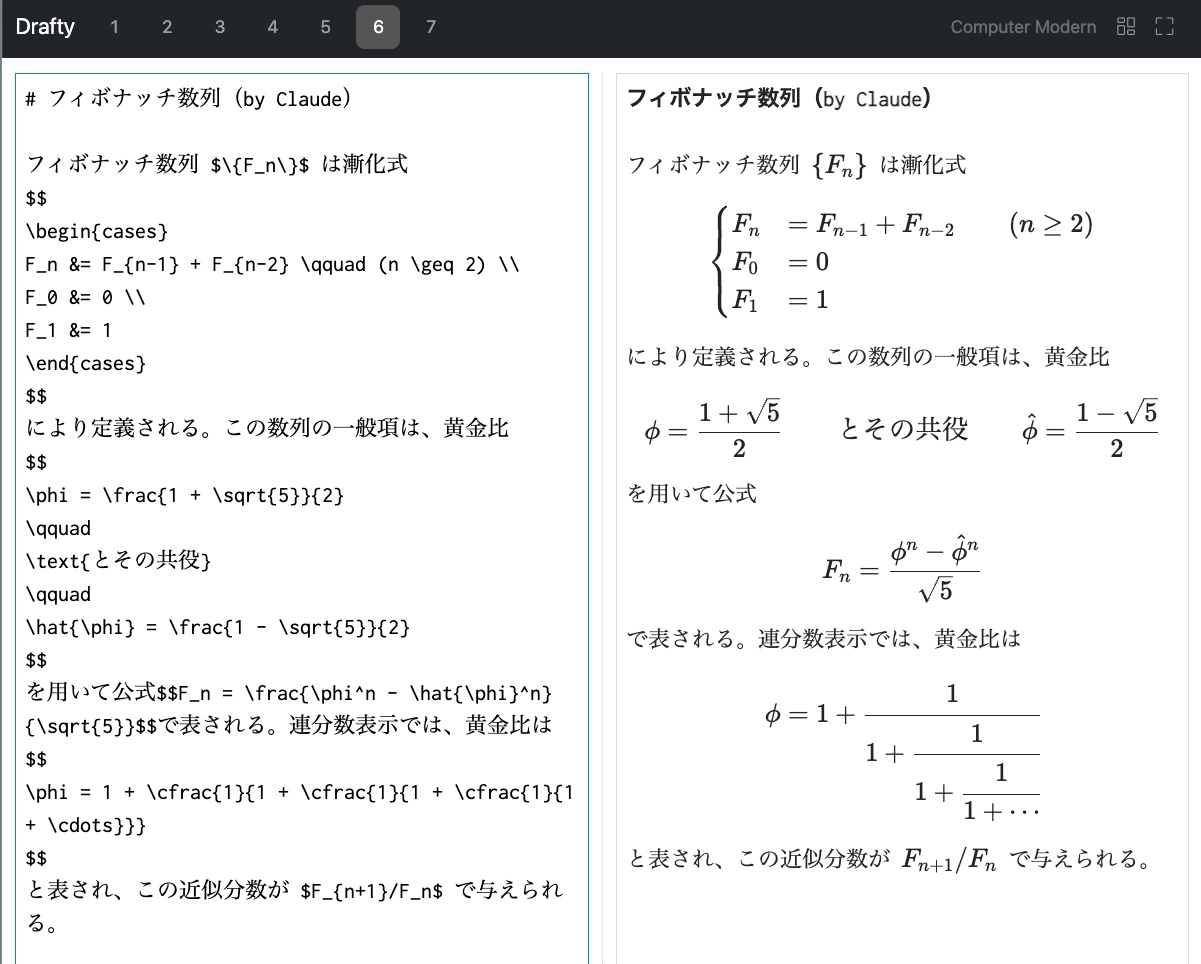1201x964 pixels.
Task: Open the Computer Modern font selector
Action: [1023, 27]
